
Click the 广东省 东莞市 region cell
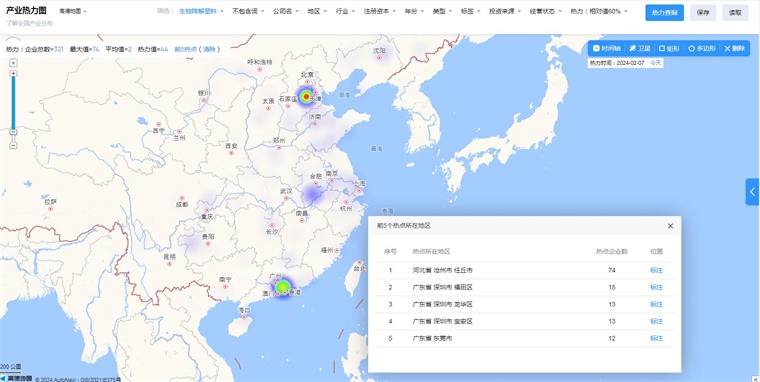432,338
